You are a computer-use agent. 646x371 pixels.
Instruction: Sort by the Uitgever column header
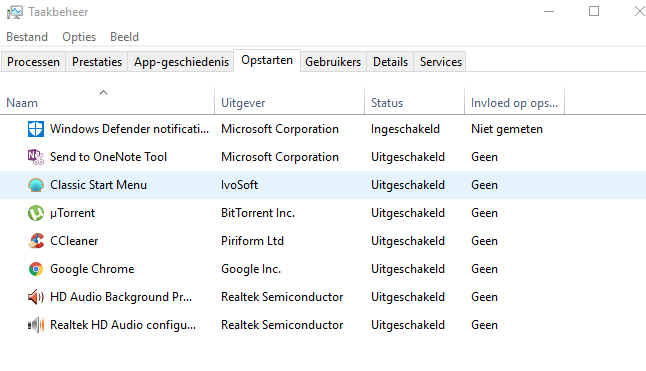coord(290,103)
